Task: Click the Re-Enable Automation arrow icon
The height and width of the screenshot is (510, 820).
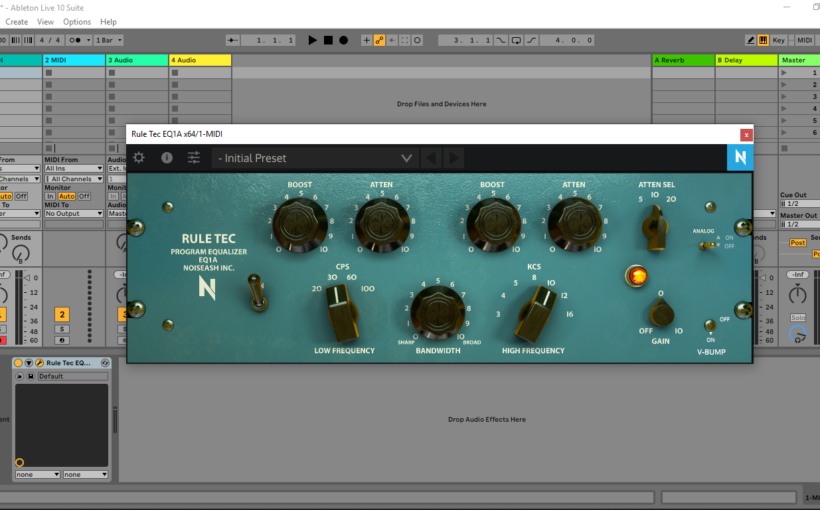Action: coord(392,40)
